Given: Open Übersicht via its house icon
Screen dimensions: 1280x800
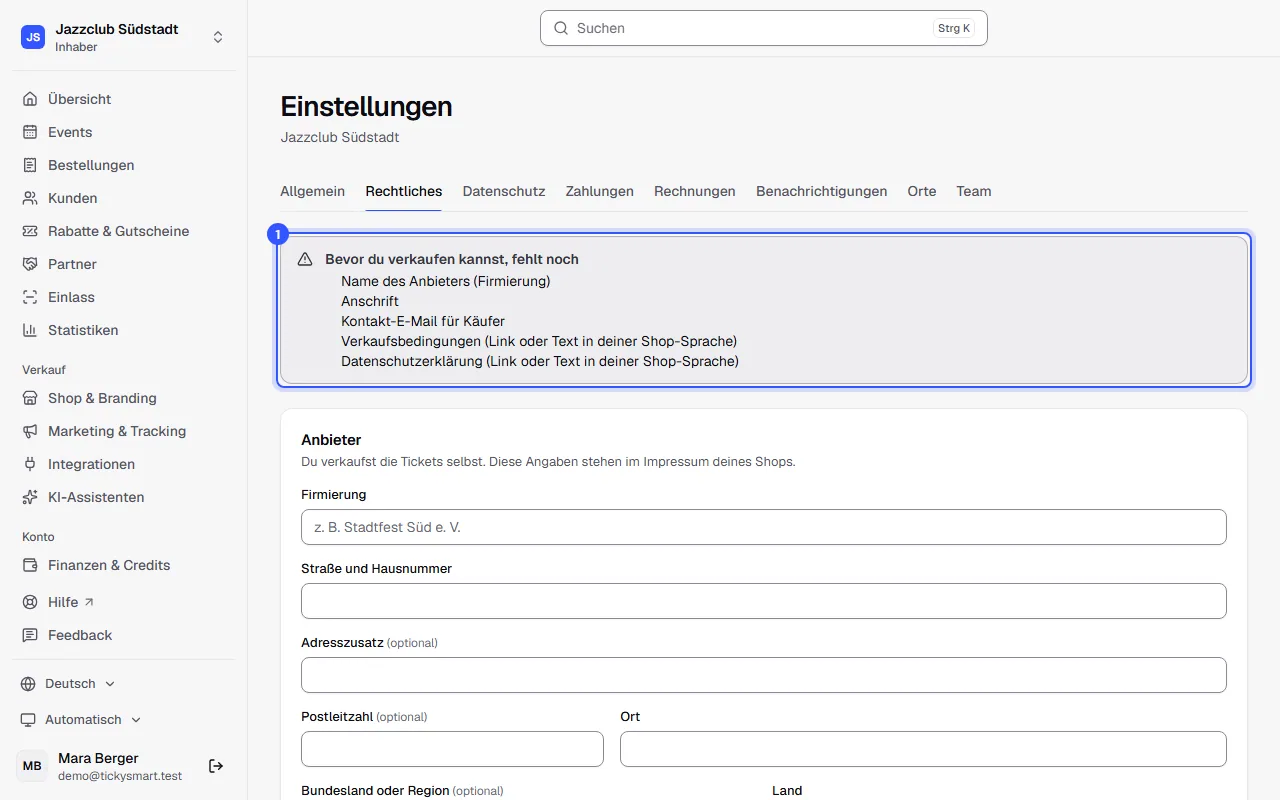Looking at the screenshot, I should [30, 99].
